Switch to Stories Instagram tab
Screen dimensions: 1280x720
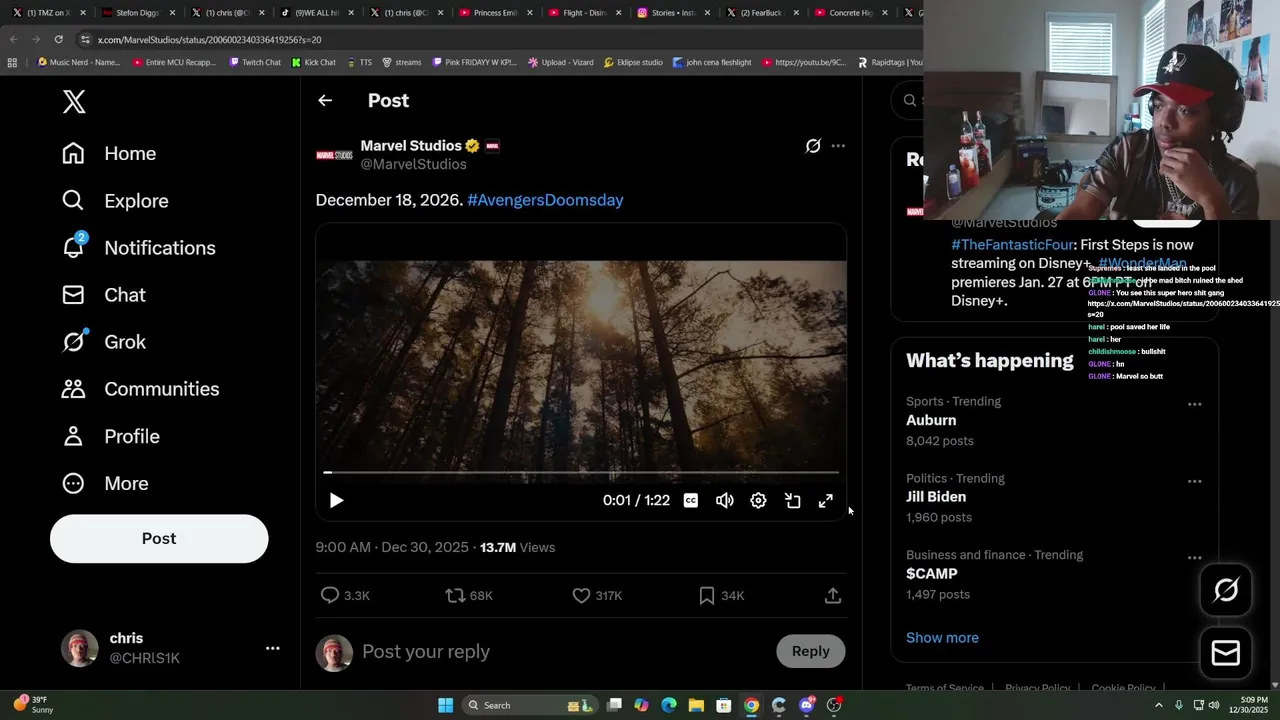tap(674, 13)
